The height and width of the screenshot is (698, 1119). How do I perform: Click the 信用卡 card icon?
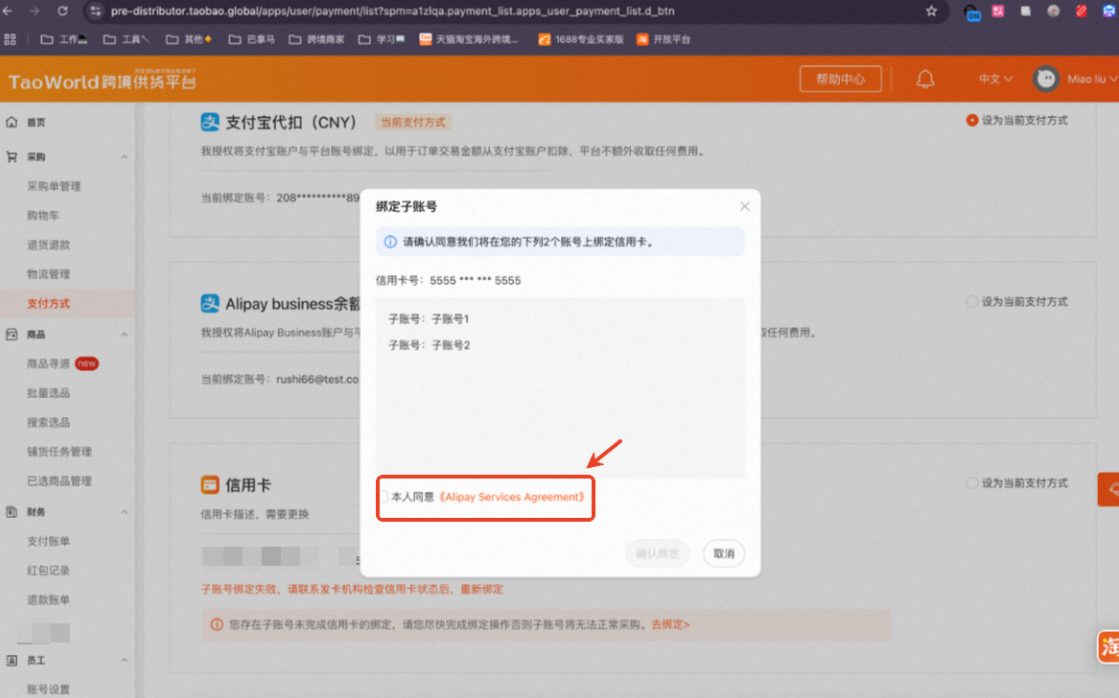click(x=210, y=485)
